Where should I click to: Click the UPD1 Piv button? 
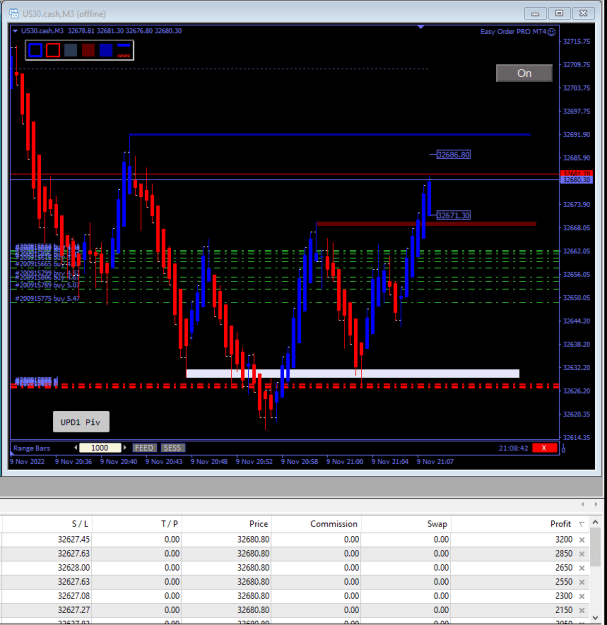[x=81, y=422]
